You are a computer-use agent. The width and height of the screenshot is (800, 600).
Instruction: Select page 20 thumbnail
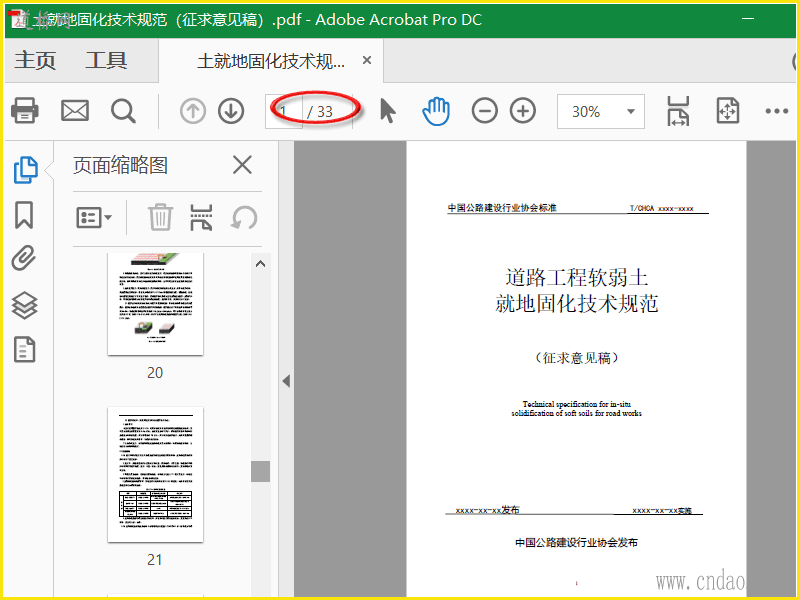(x=155, y=304)
